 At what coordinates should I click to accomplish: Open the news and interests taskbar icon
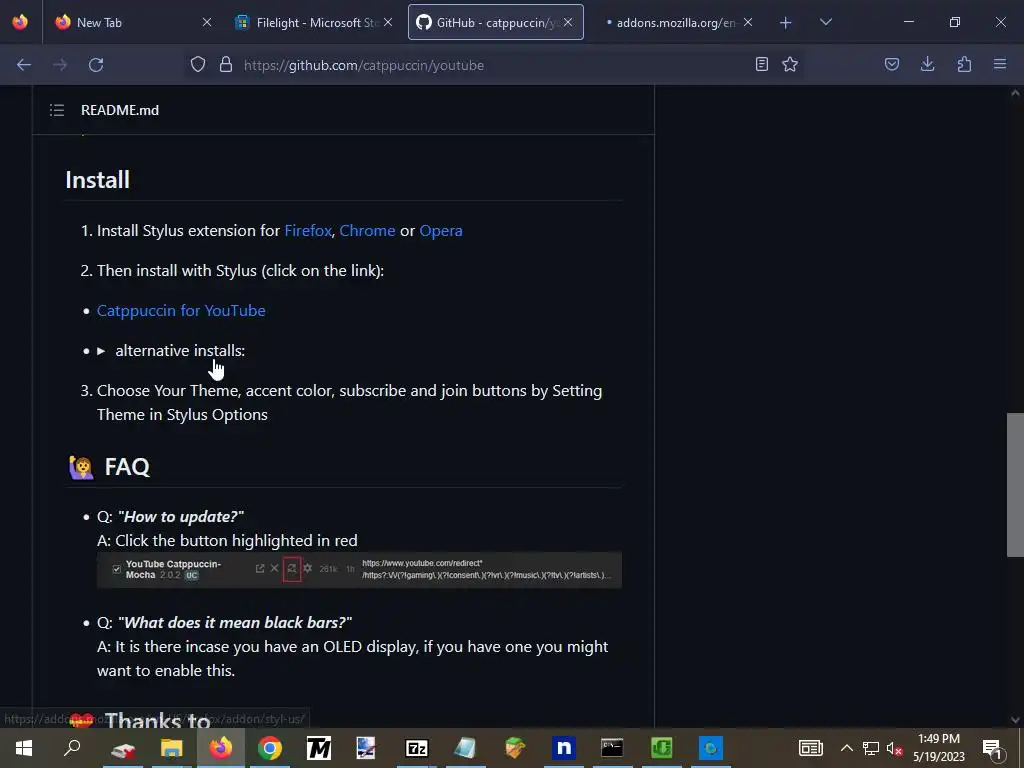[810, 748]
